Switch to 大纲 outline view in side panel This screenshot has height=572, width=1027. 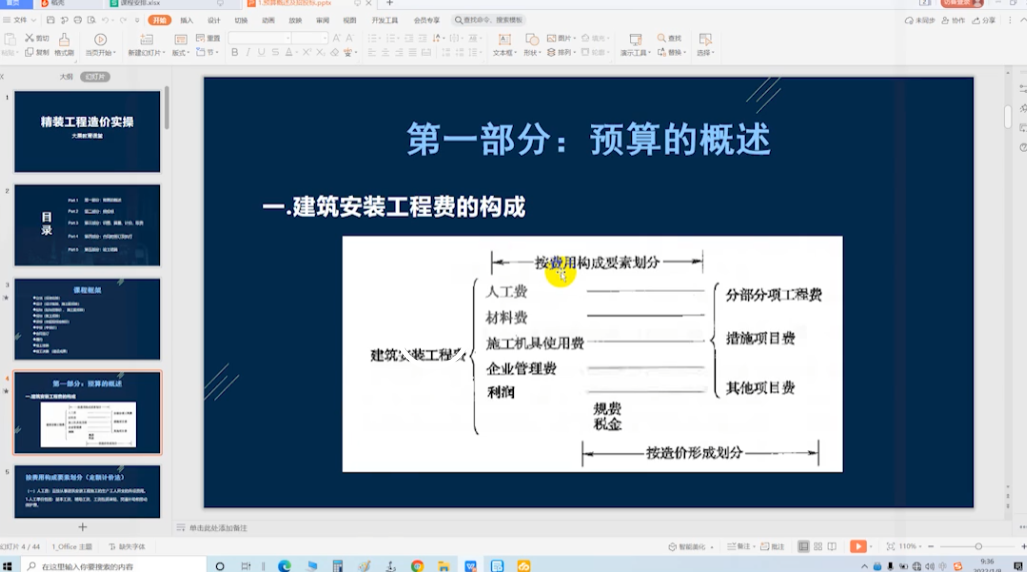[x=66, y=76]
